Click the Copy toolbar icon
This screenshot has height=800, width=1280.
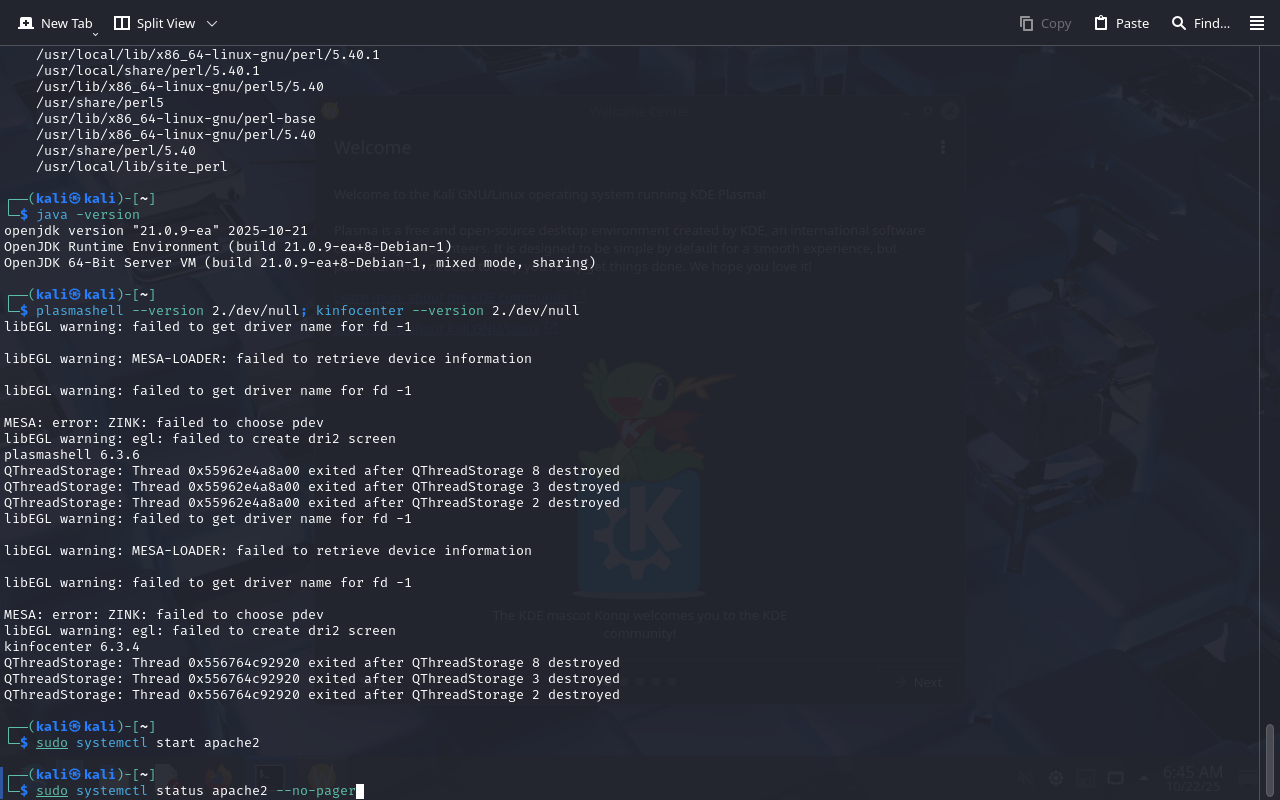pos(1045,23)
